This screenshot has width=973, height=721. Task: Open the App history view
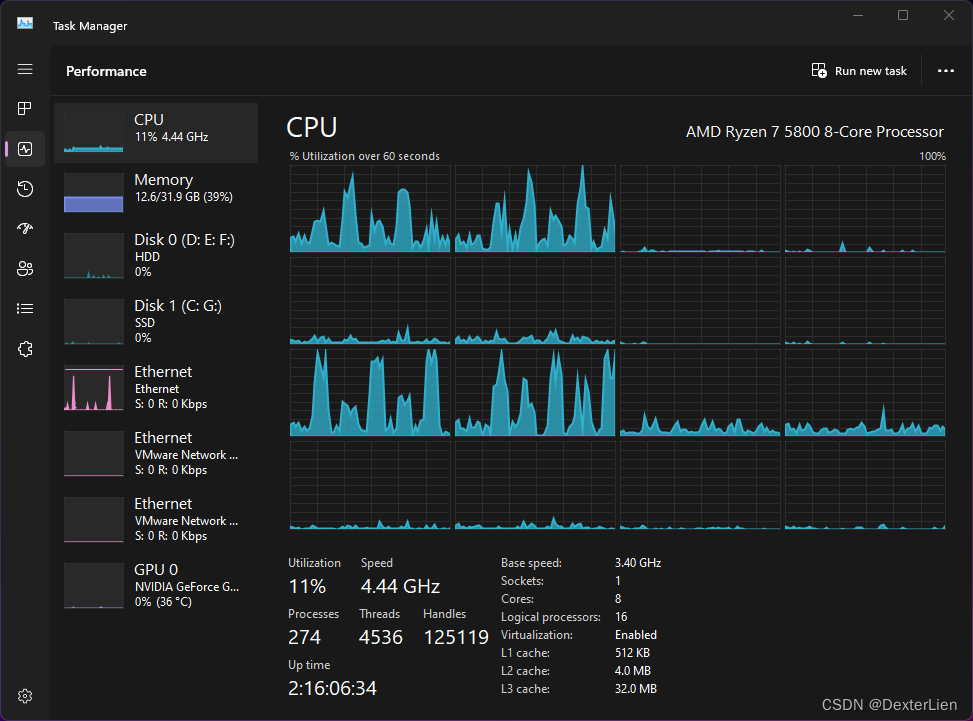(x=25, y=188)
